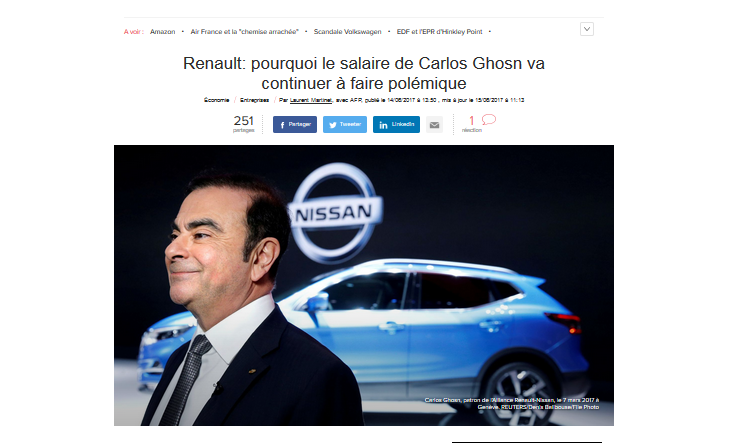Open the Amazon topic link
The width and height of the screenshot is (729, 443).
point(162,32)
